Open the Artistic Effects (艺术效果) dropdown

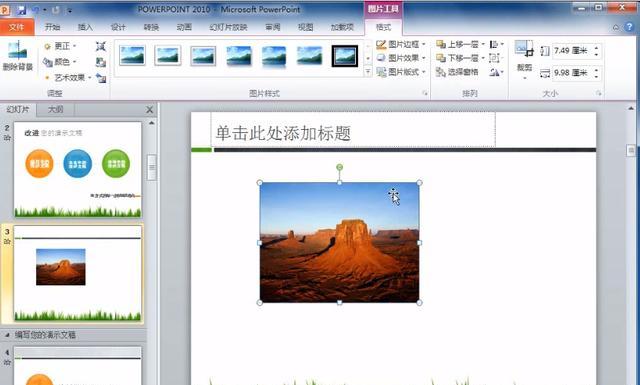[67, 78]
